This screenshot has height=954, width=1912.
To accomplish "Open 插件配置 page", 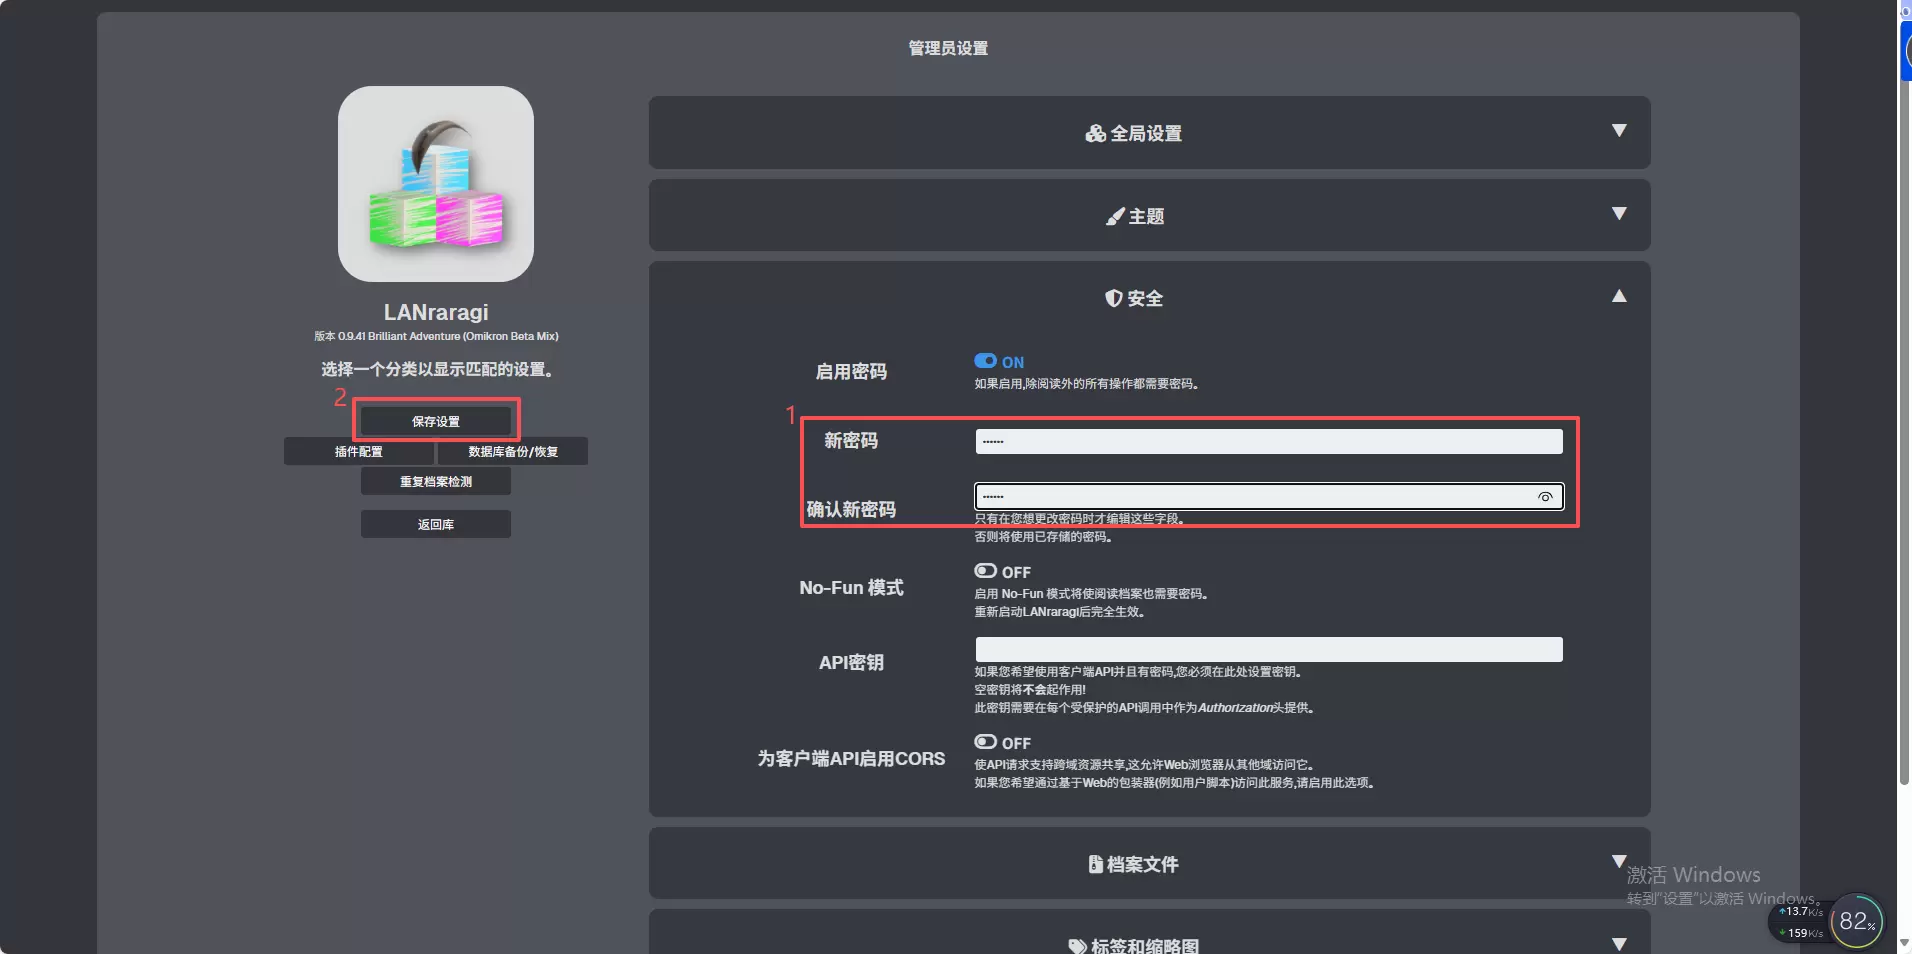I will (x=359, y=452).
